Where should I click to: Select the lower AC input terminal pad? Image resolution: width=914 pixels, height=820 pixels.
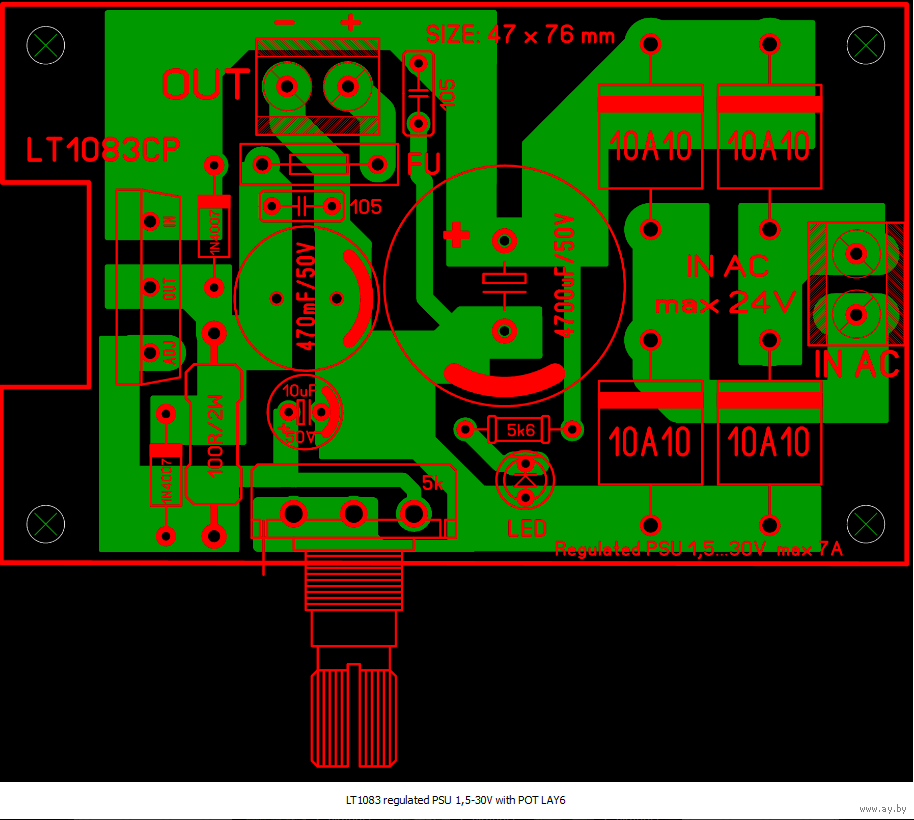(856, 315)
